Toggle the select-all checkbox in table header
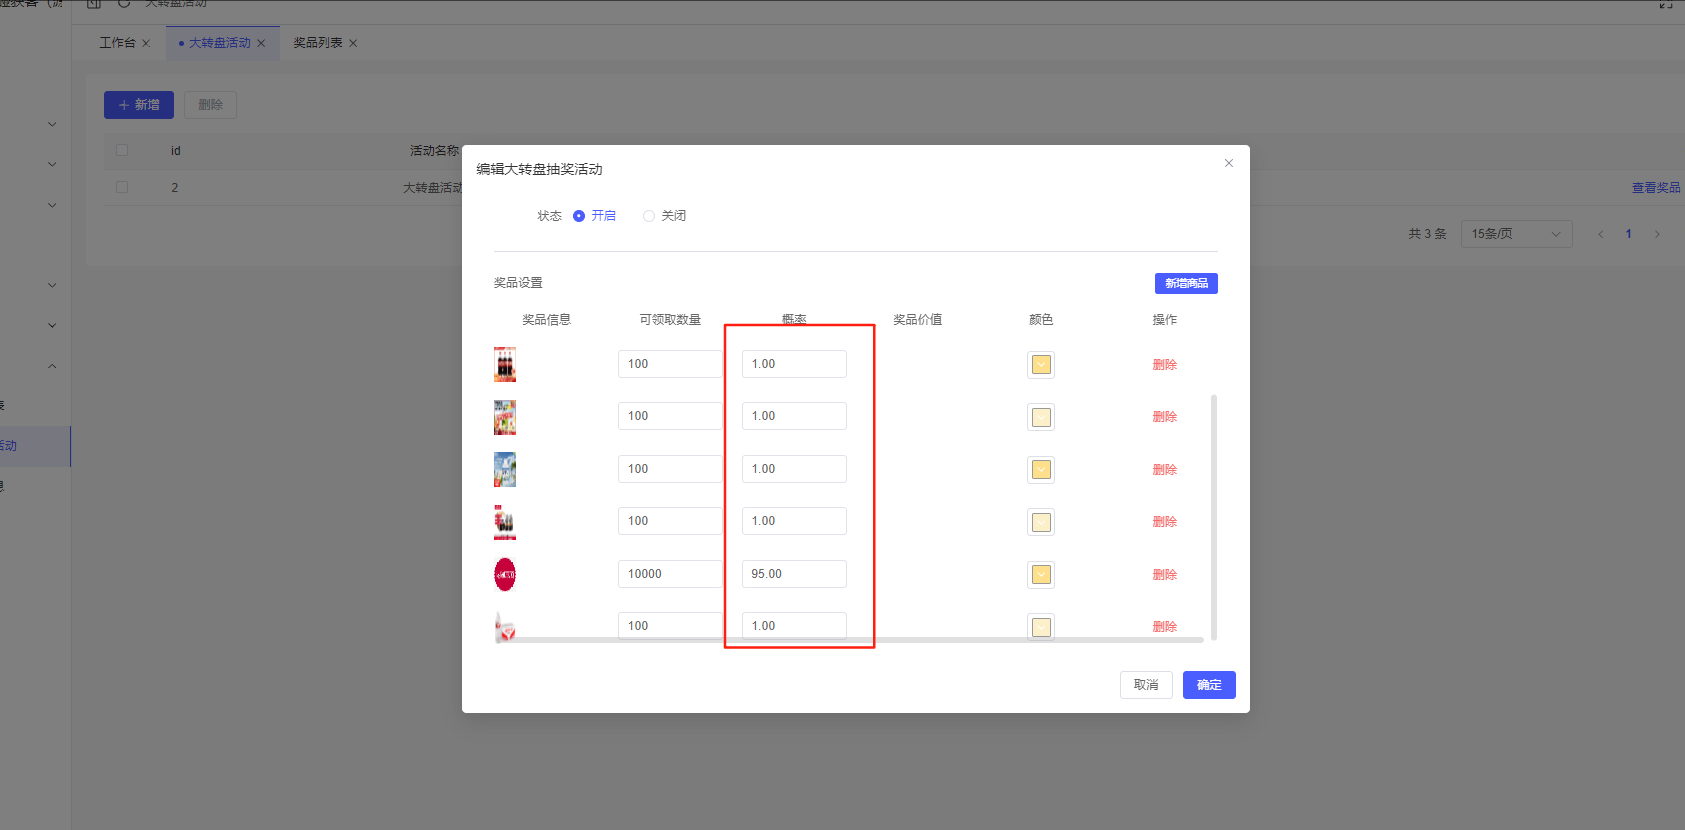This screenshot has height=830, width=1685. [122, 150]
